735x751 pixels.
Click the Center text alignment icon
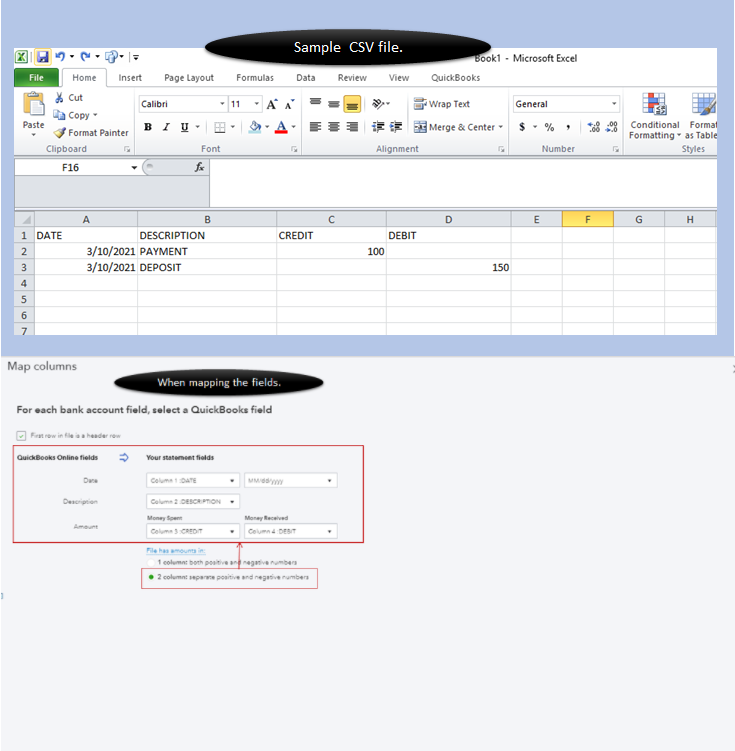pos(334,126)
